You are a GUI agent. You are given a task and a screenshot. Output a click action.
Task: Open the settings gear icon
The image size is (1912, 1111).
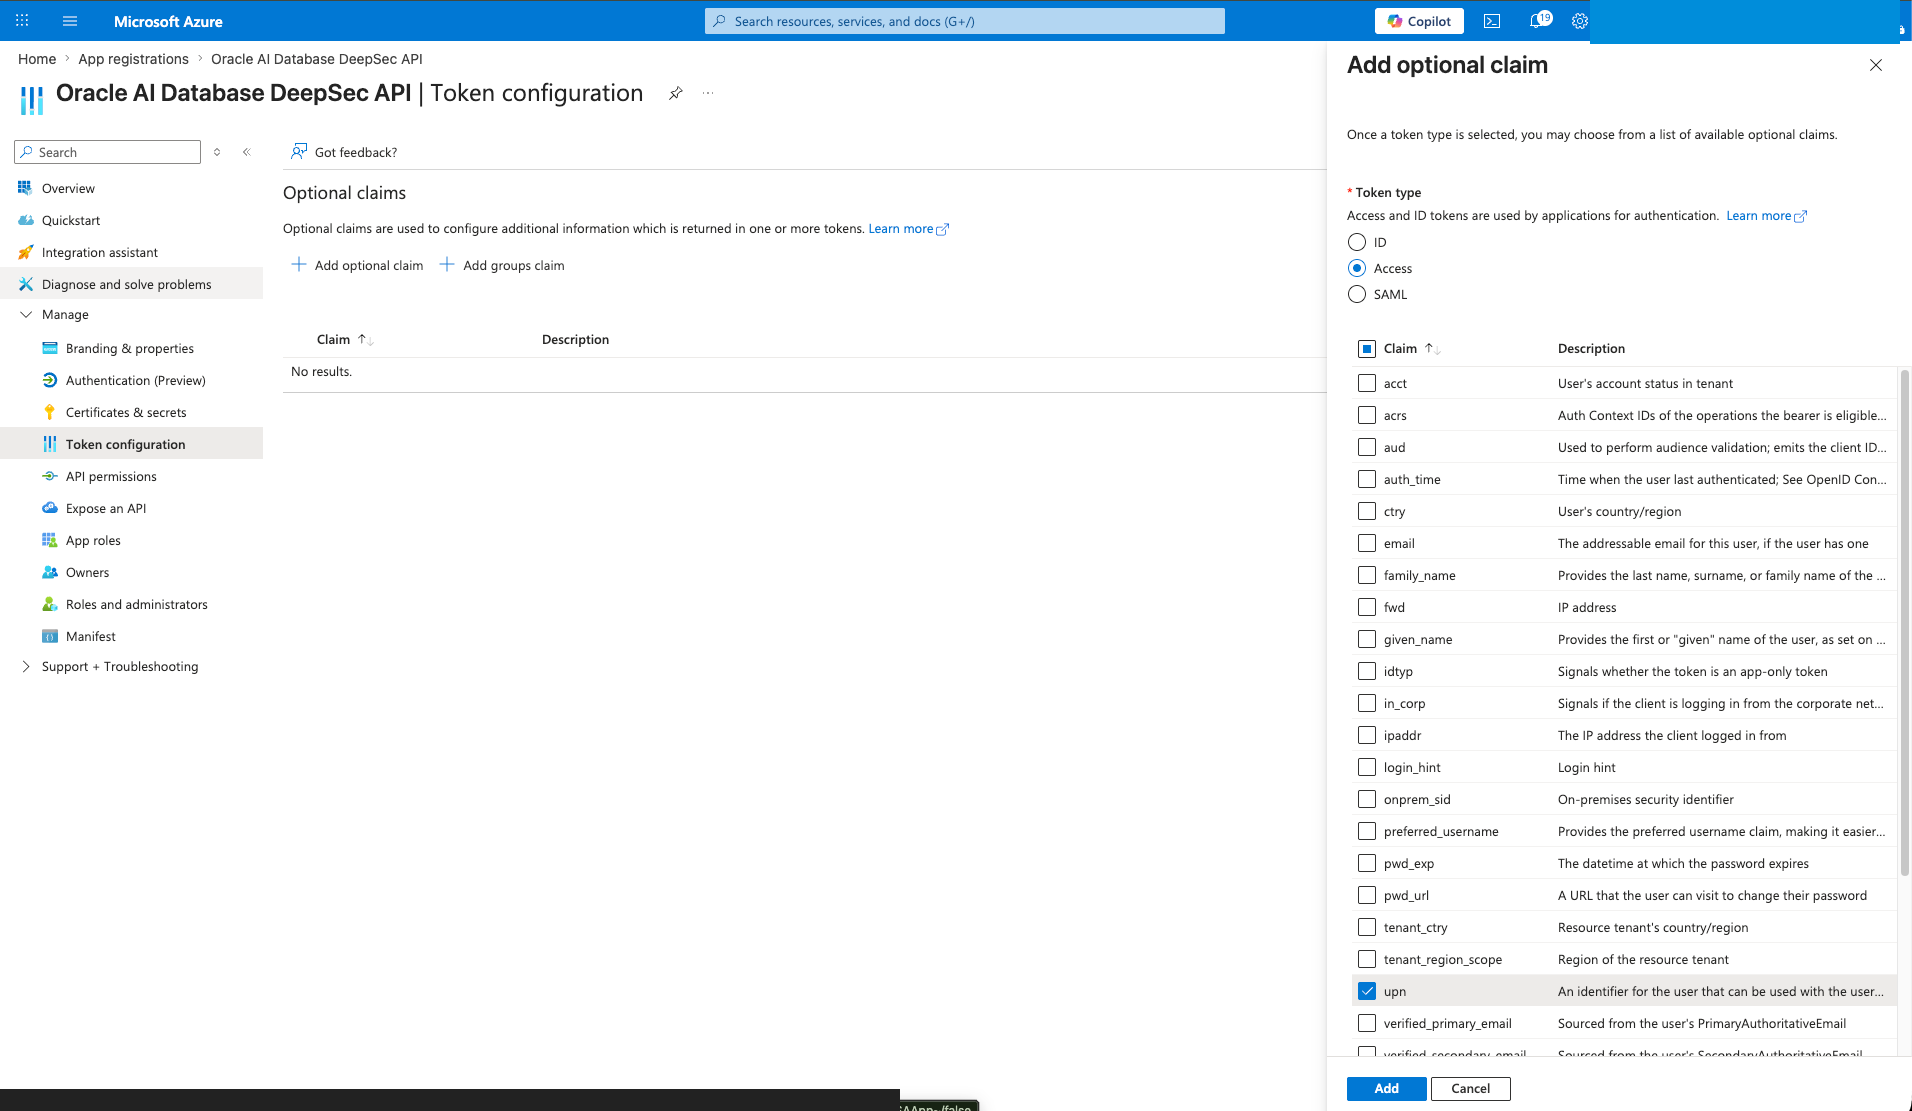click(x=1579, y=21)
